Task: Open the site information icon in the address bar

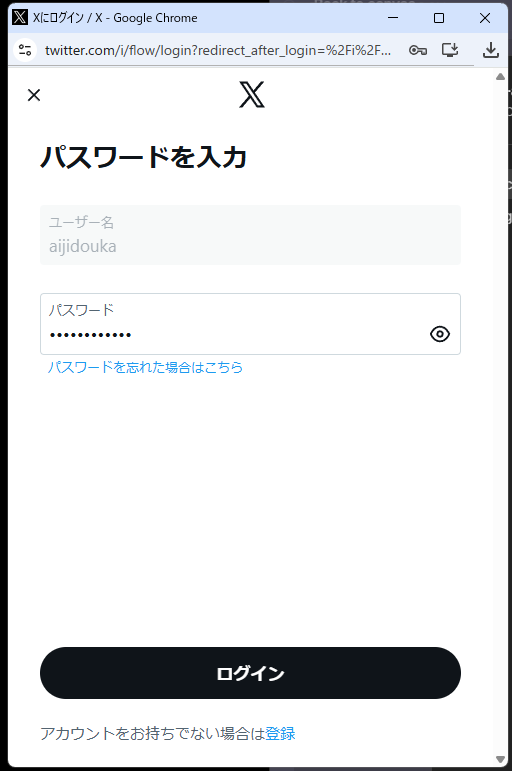Action: pyautogui.click(x=25, y=50)
